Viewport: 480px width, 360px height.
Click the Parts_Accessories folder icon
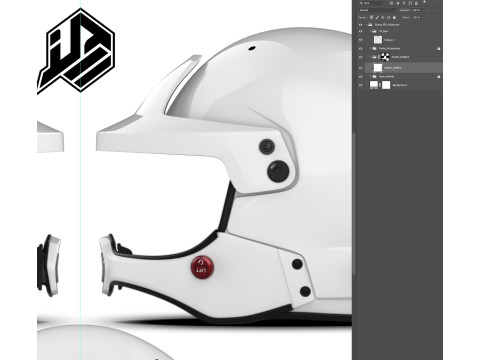tap(374, 48)
